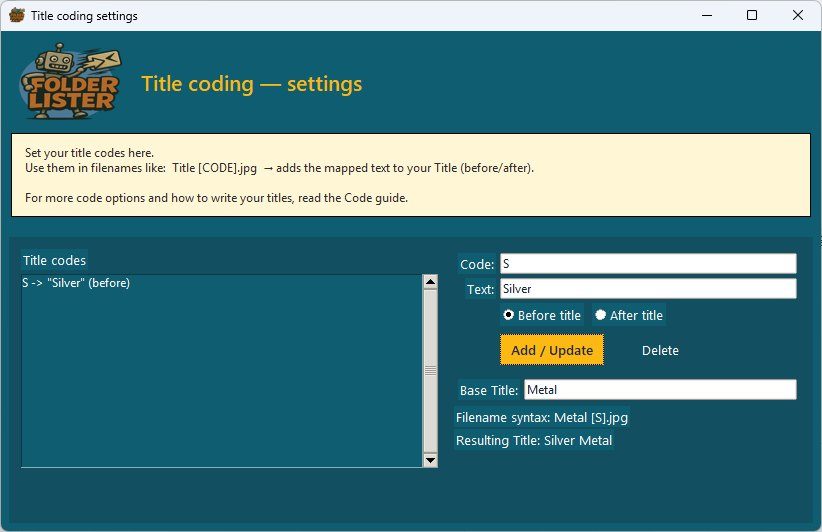The image size is (822, 532).
Task: Select the "Before title" radio option
Action: point(510,315)
